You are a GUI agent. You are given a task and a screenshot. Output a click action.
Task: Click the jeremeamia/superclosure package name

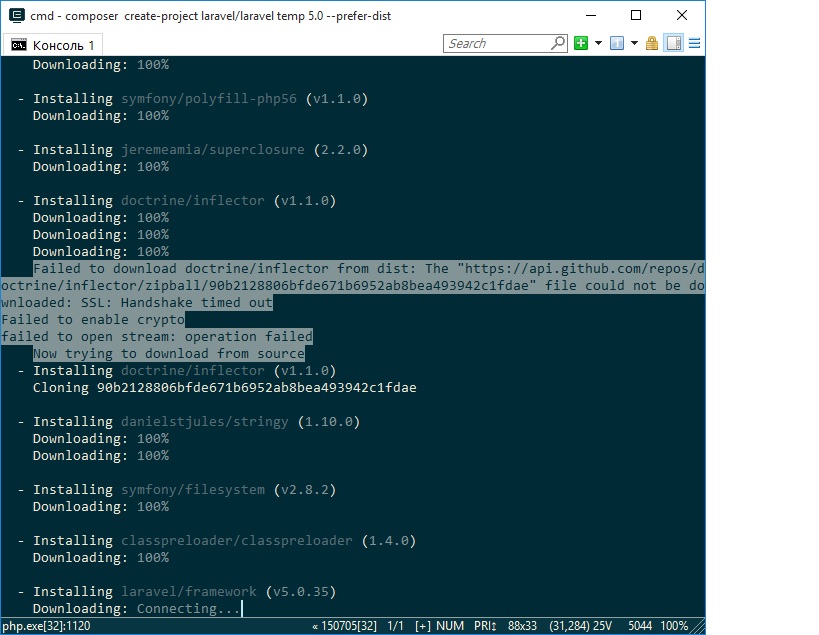coord(213,150)
